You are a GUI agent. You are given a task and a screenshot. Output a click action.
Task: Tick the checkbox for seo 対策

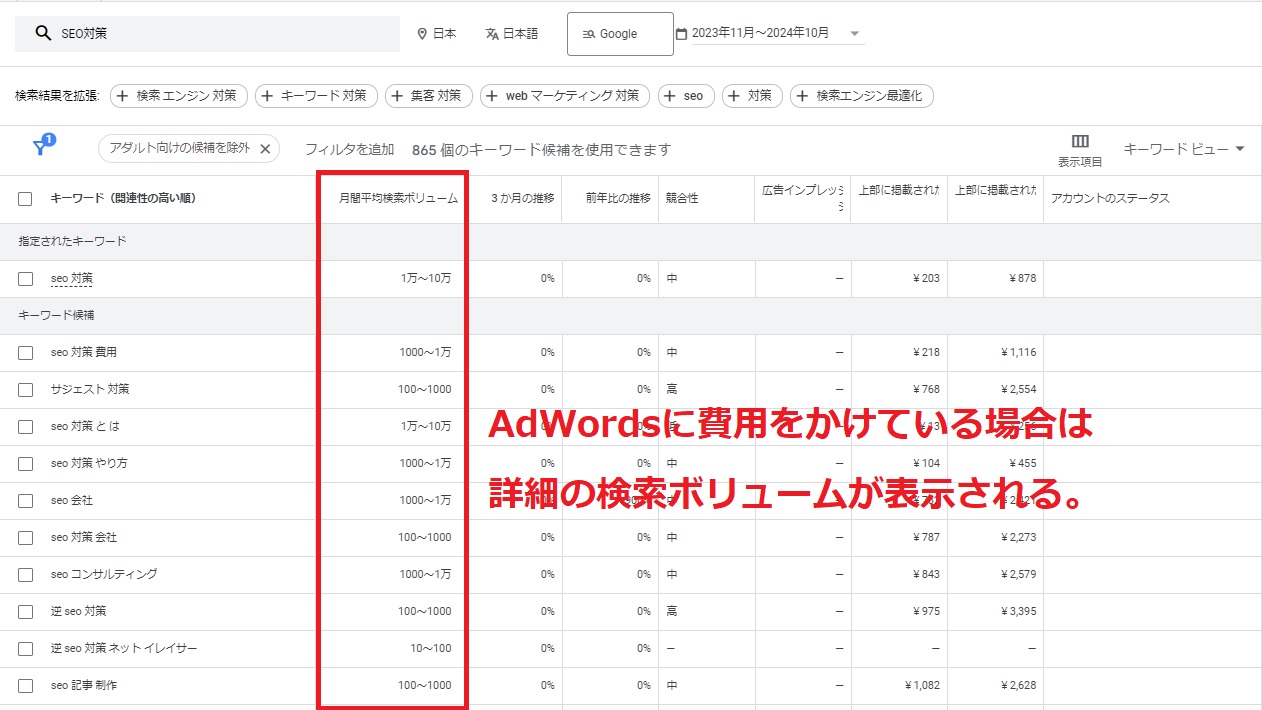coord(25,279)
